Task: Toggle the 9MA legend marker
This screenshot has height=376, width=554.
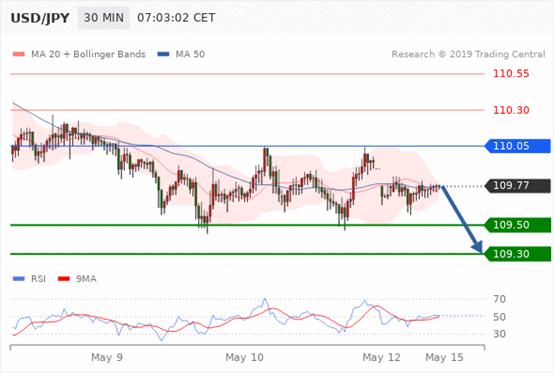Action: [x=64, y=279]
